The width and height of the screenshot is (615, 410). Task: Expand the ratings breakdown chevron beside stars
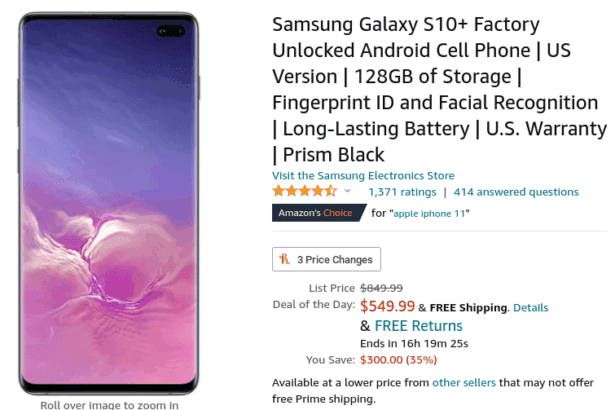[347, 191]
